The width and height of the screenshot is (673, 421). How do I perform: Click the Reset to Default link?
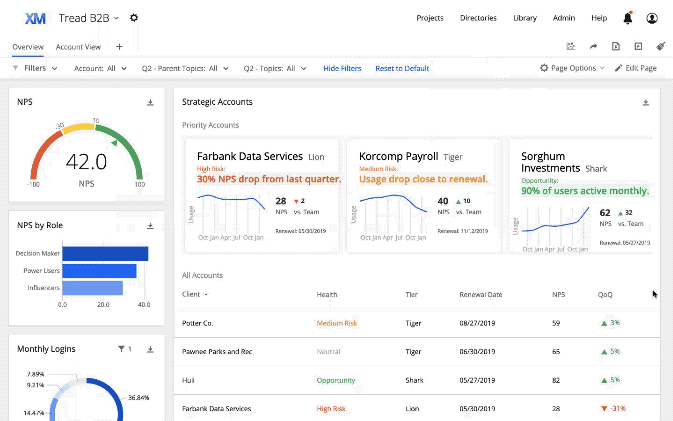pyautogui.click(x=402, y=68)
